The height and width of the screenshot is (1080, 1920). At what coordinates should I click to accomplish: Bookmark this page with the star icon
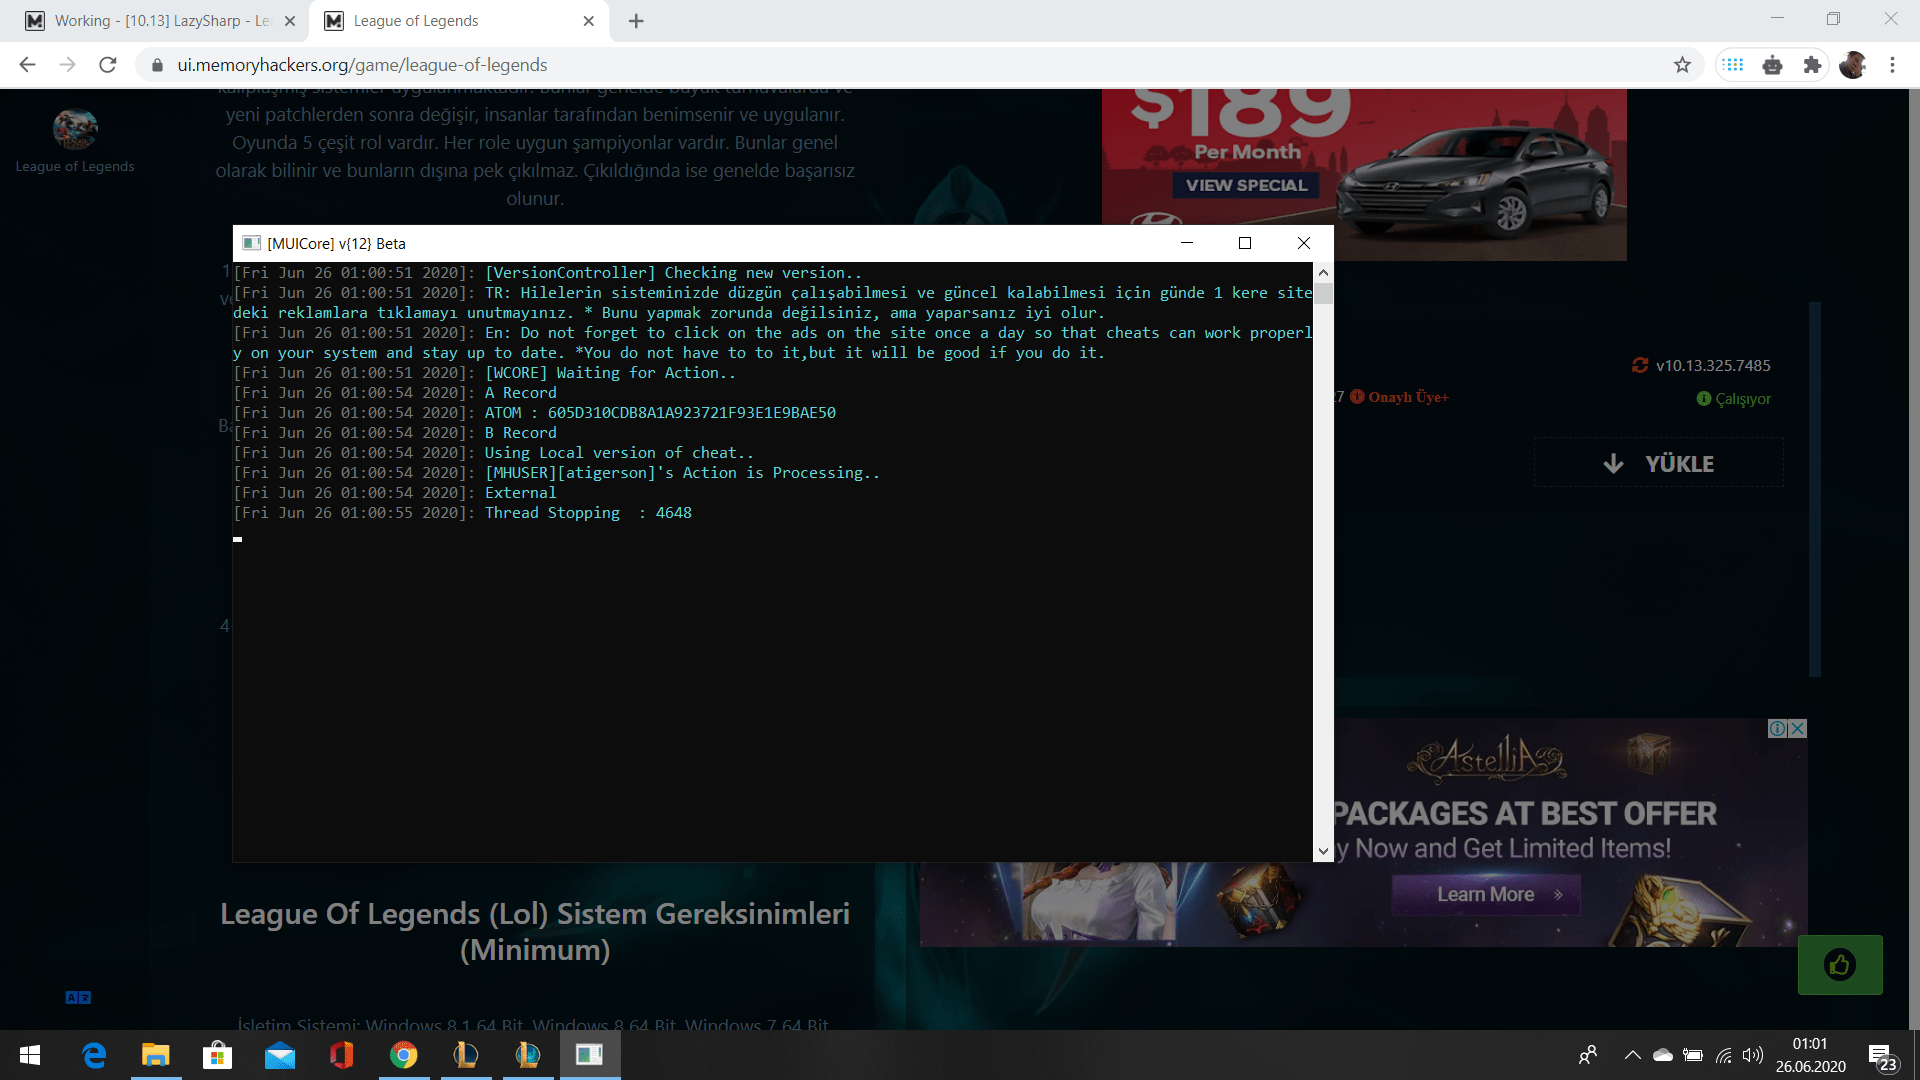click(x=1682, y=65)
